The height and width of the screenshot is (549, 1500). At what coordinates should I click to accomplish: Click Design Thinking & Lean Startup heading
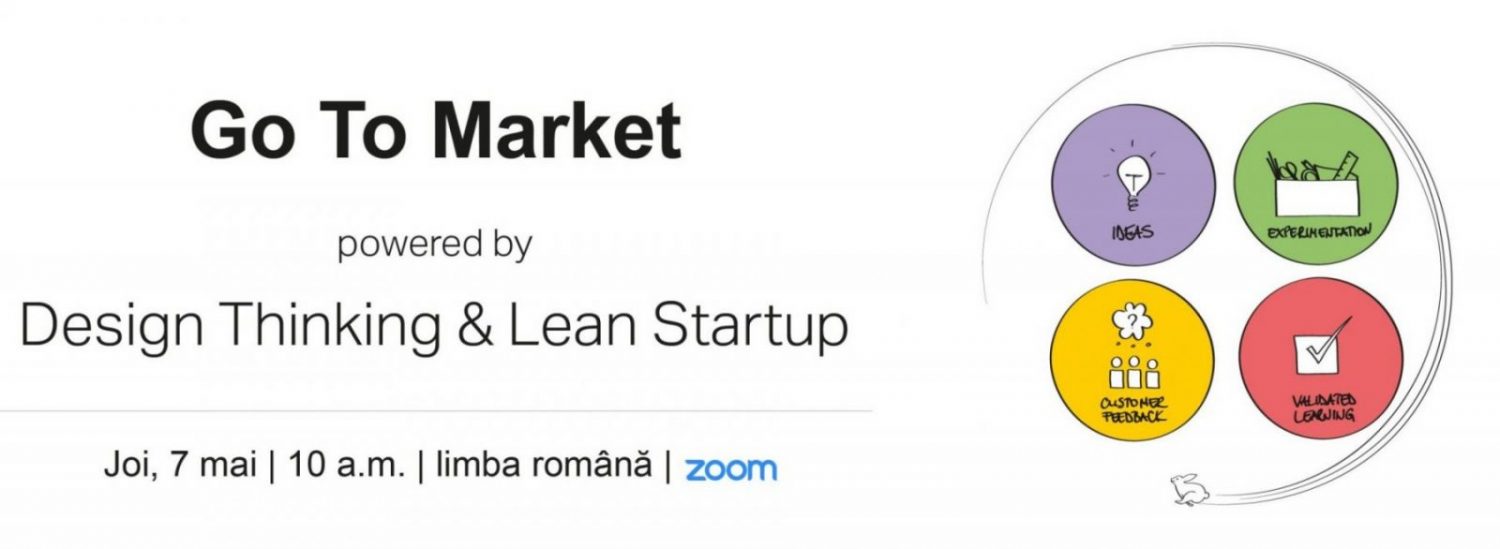point(434,326)
